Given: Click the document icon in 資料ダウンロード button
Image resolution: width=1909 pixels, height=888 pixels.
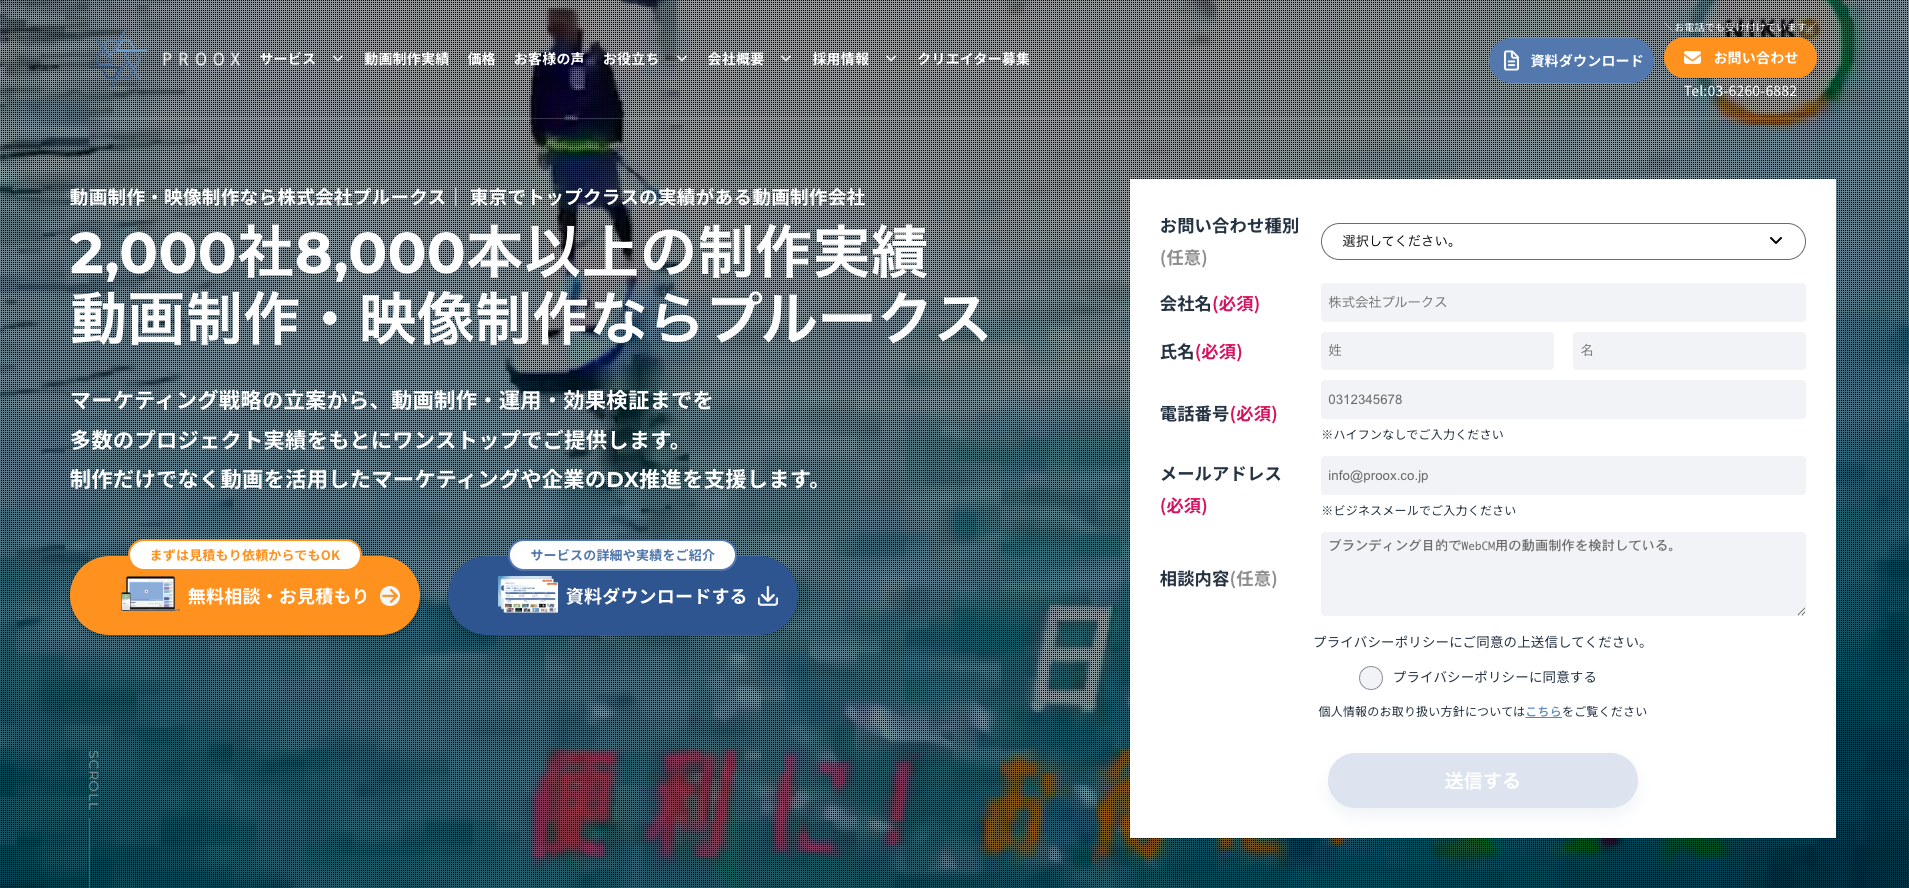Looking at the screenshot, I should click(1511, 61).
